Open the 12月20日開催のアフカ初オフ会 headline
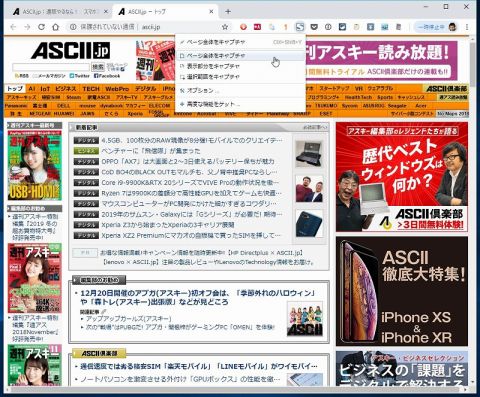480x397 pixels. click(x=197, y=297)
